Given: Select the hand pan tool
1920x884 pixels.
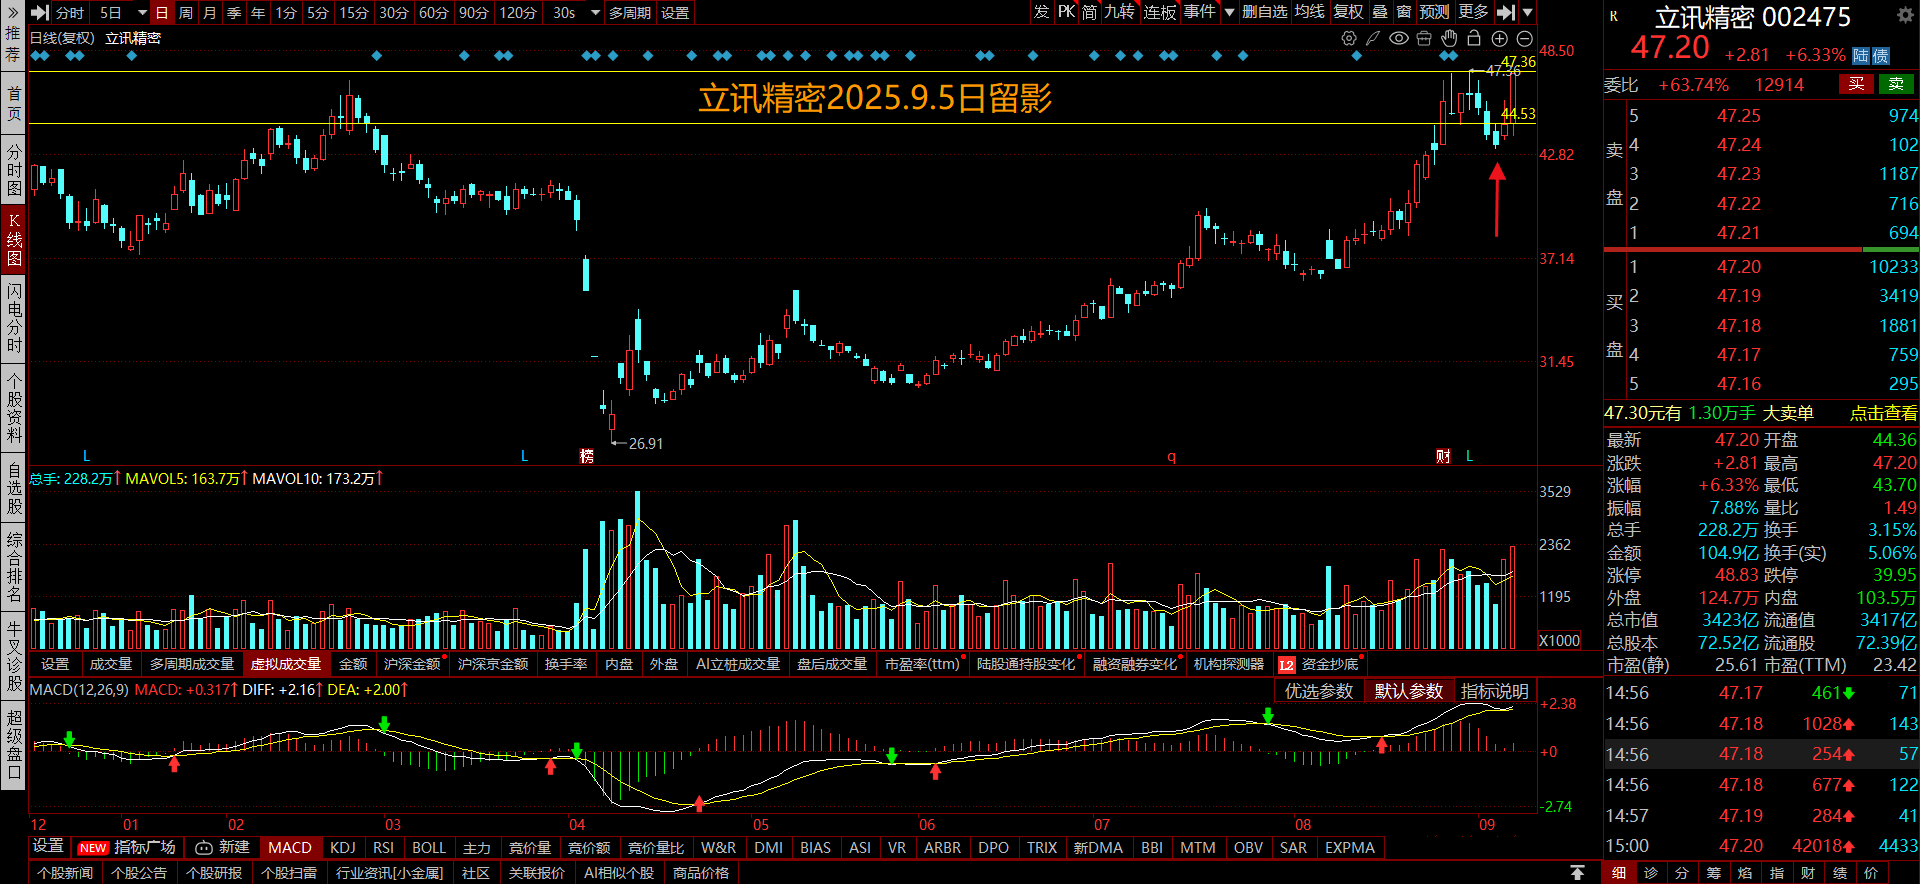Looking at the screenshot, I should (x=1449, y=38).
